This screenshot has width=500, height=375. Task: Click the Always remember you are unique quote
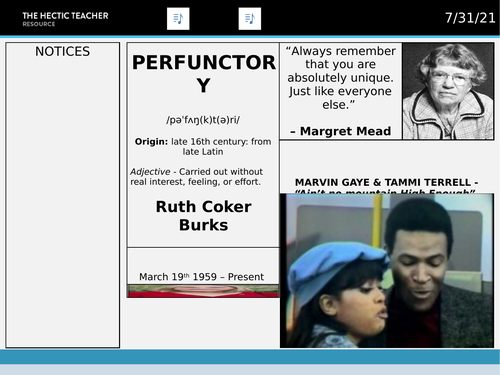click(340, 78)
